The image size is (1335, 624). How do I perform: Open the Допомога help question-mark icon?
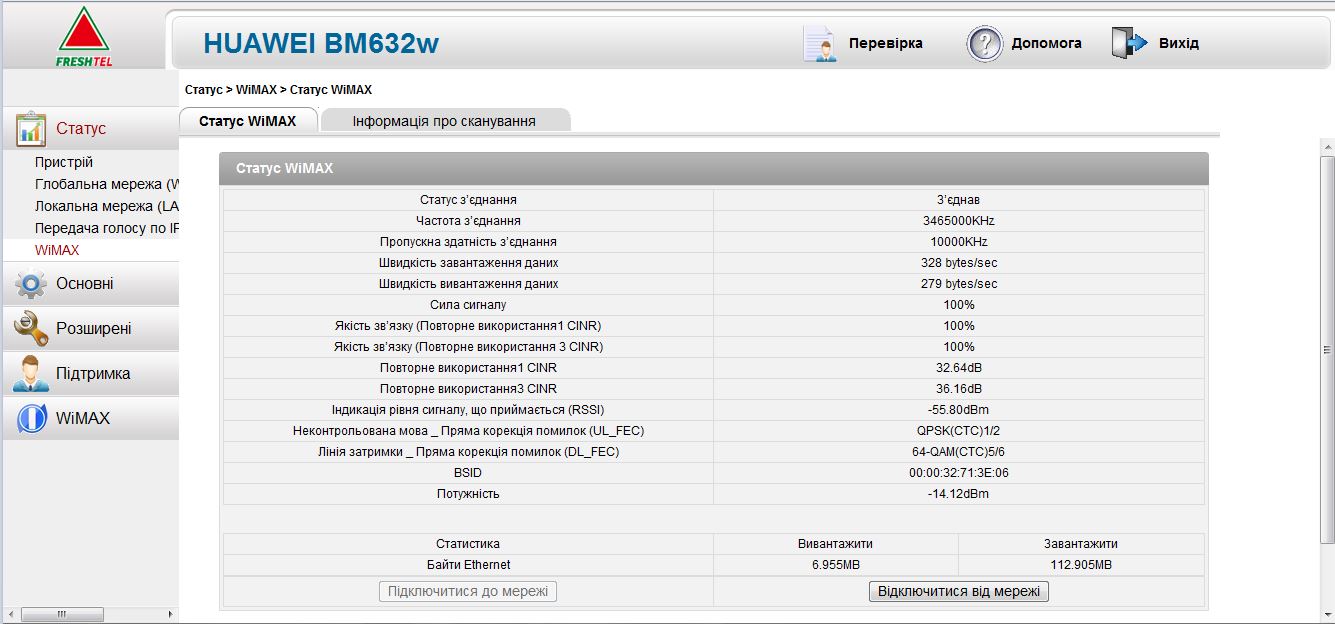pos(985,44)
